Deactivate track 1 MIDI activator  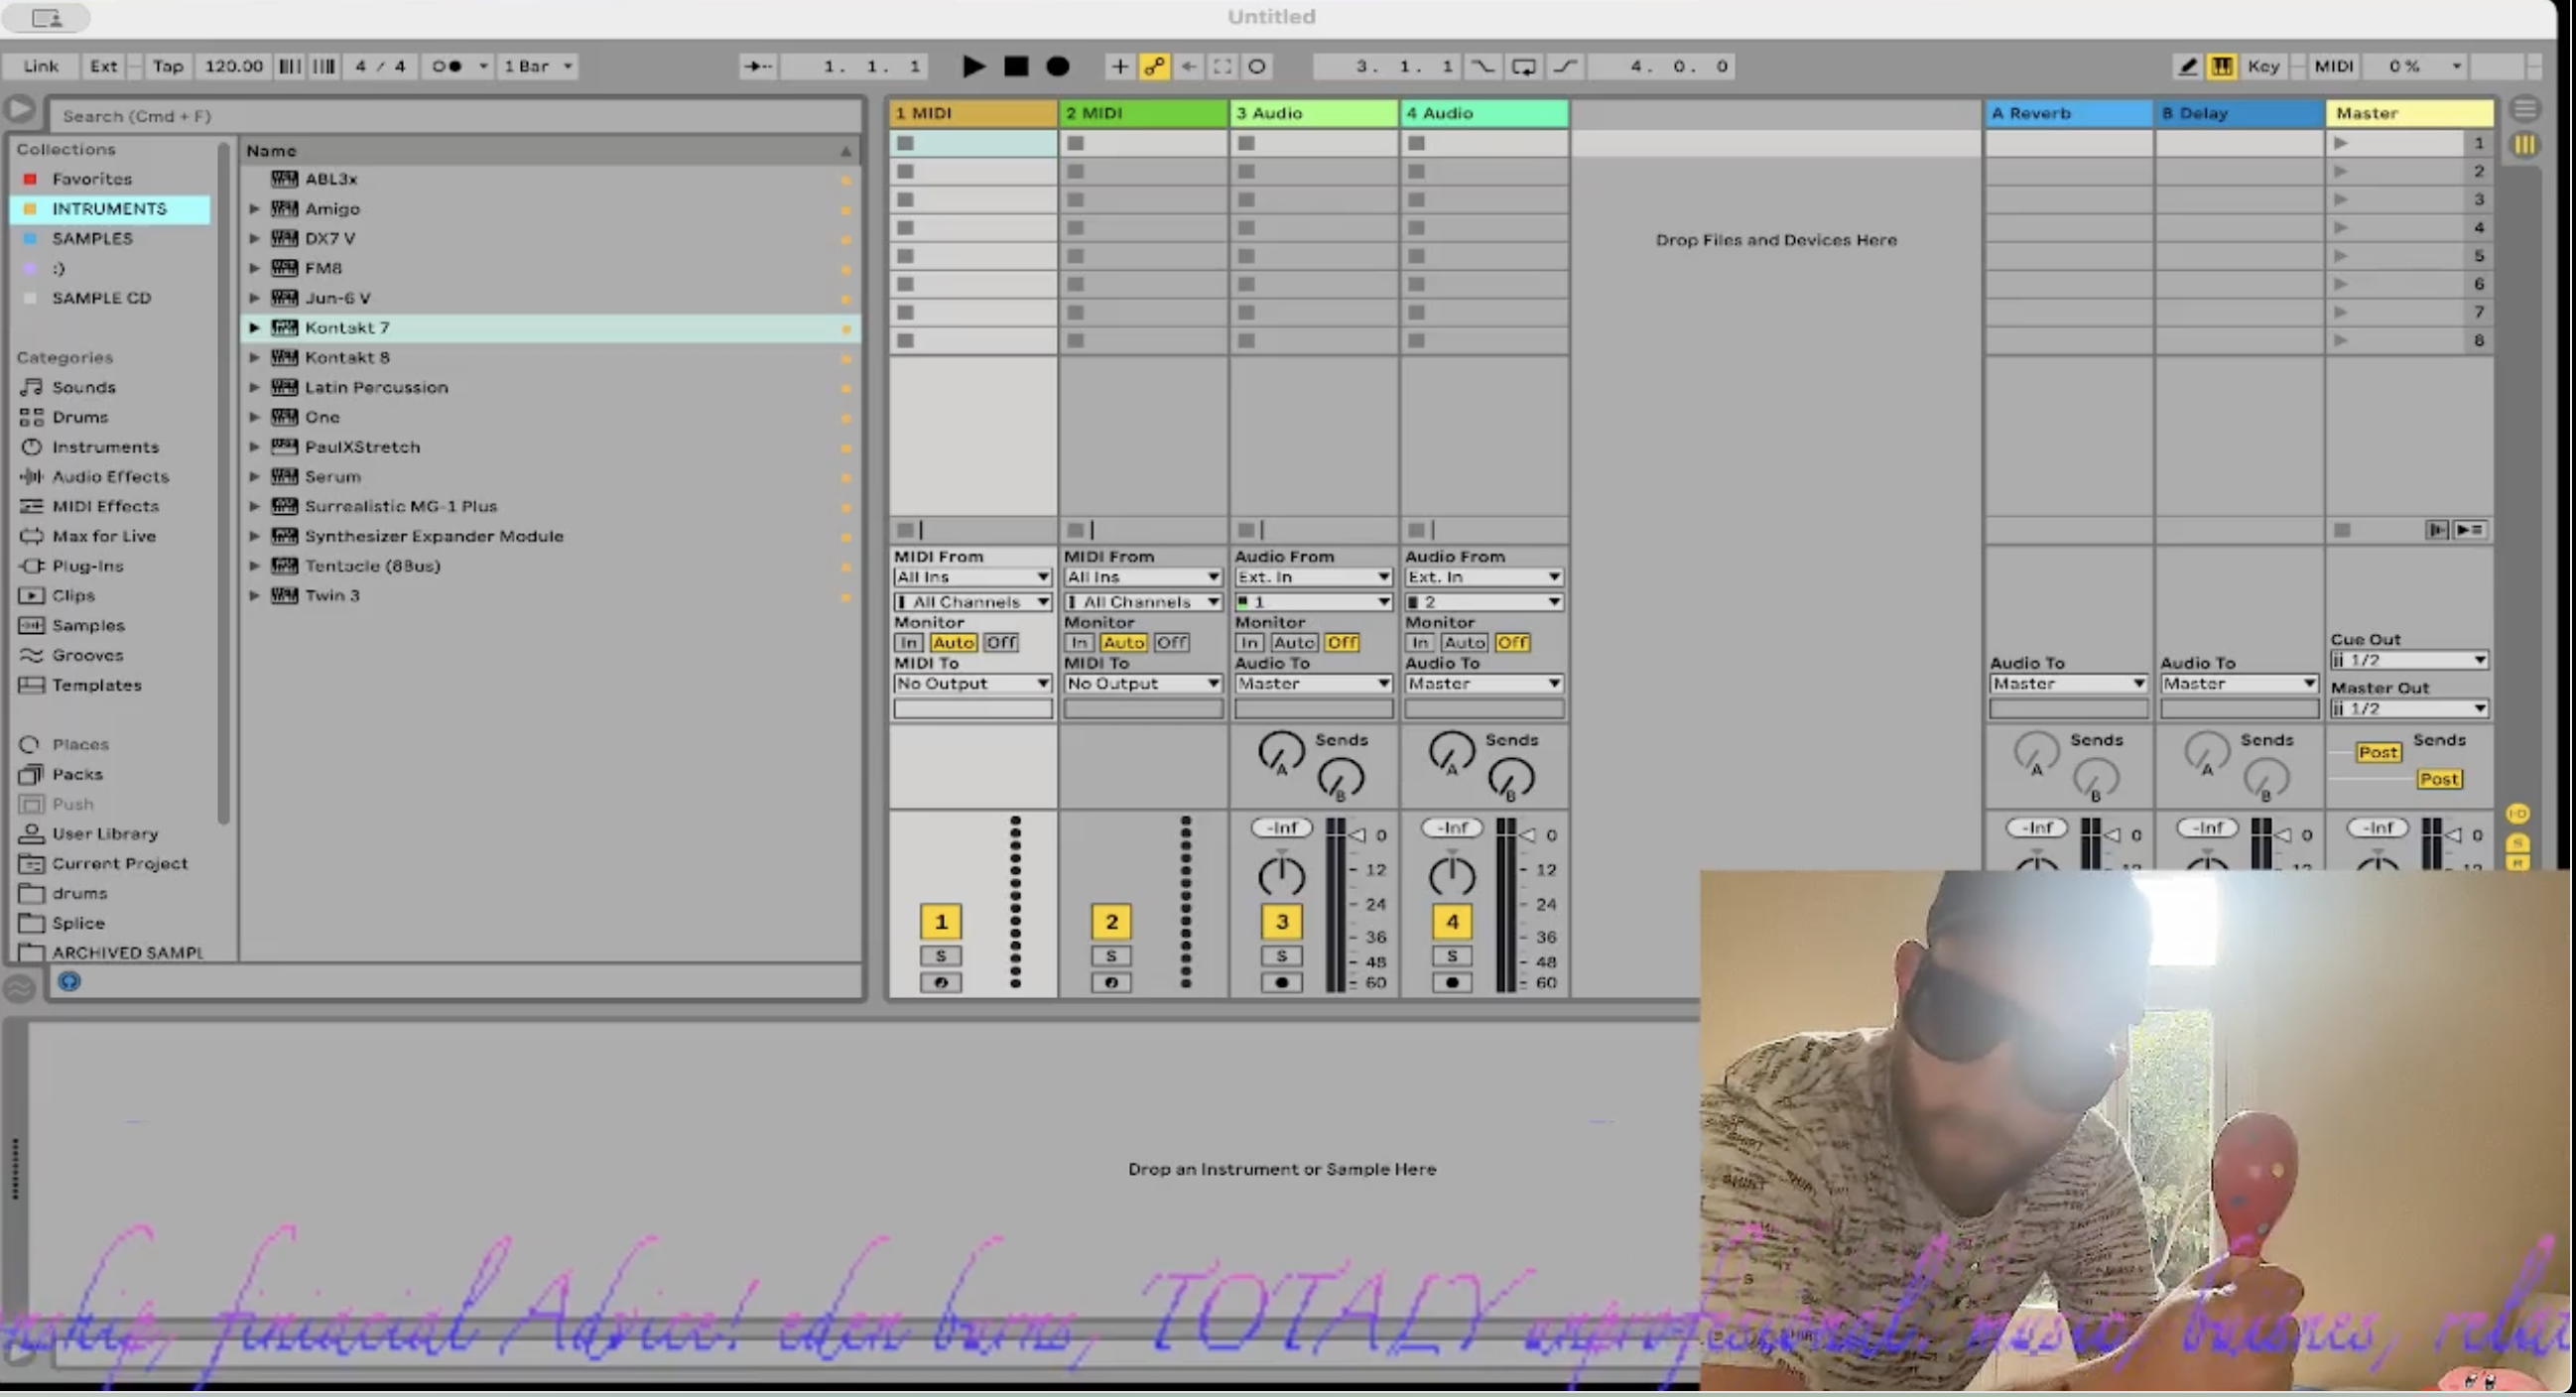tap(940, 921)
